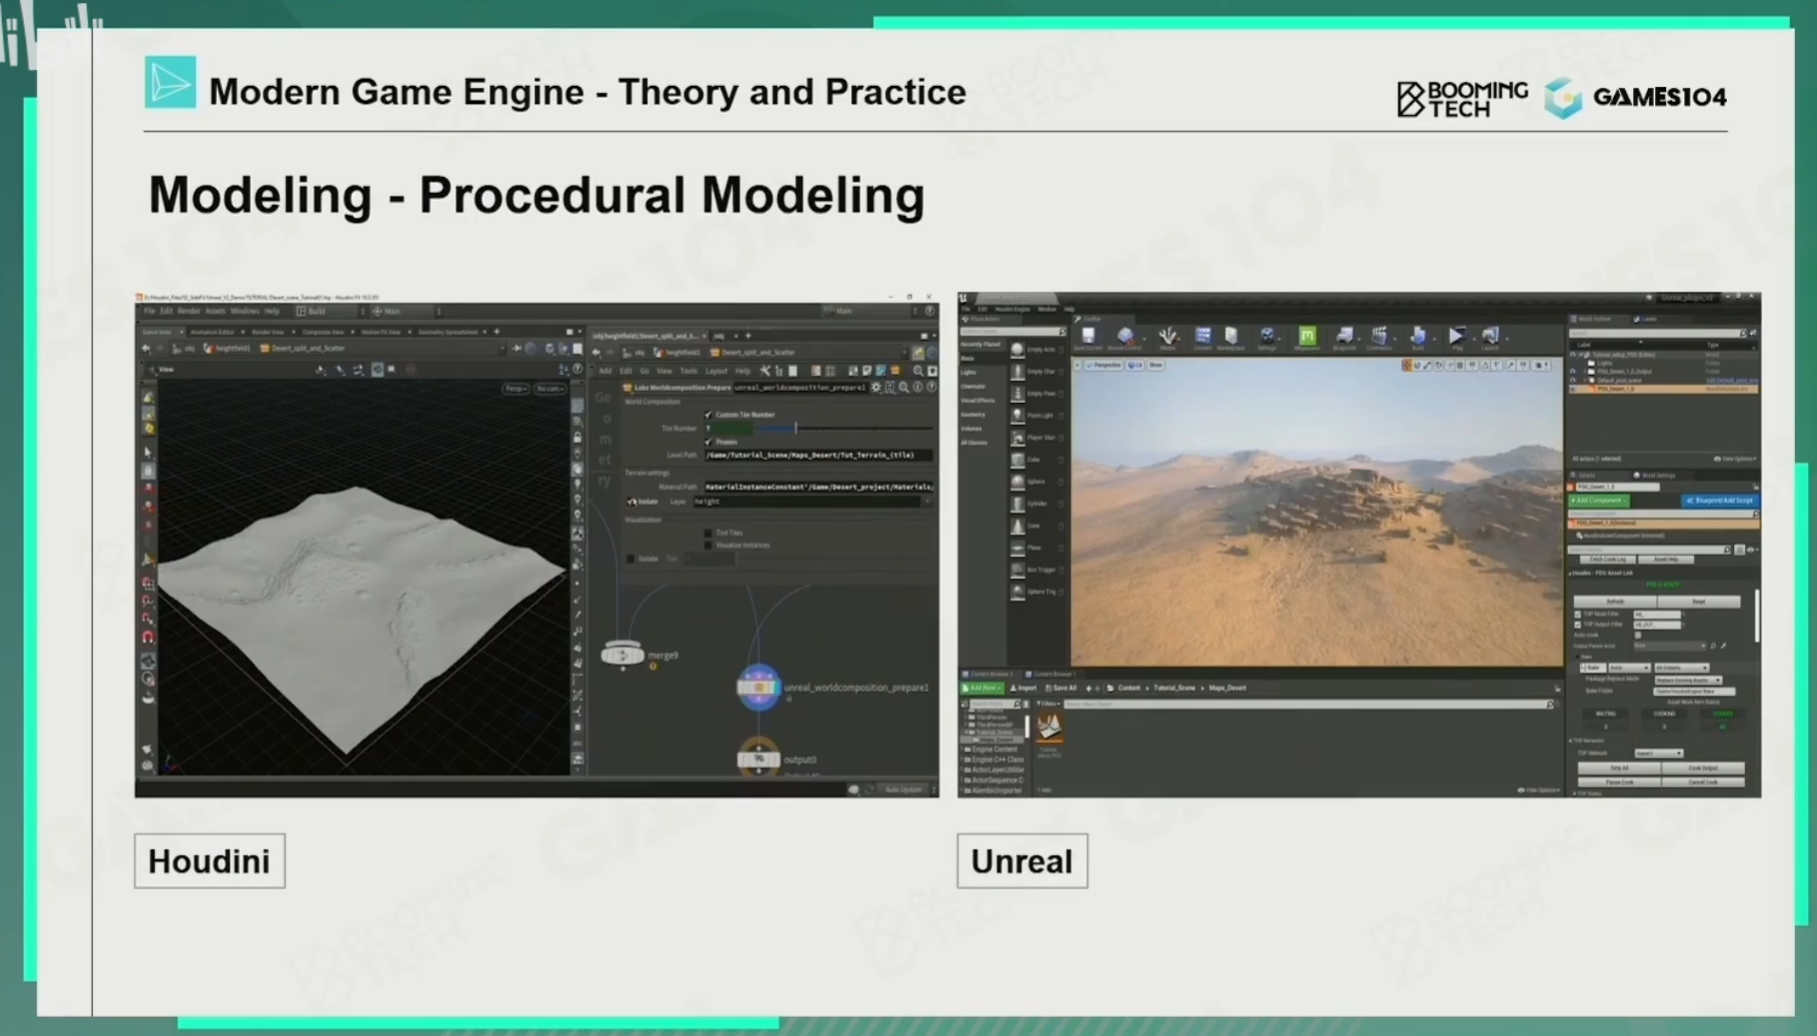
Task: Click the output0 node in Houdini
Action: [758, 759]
